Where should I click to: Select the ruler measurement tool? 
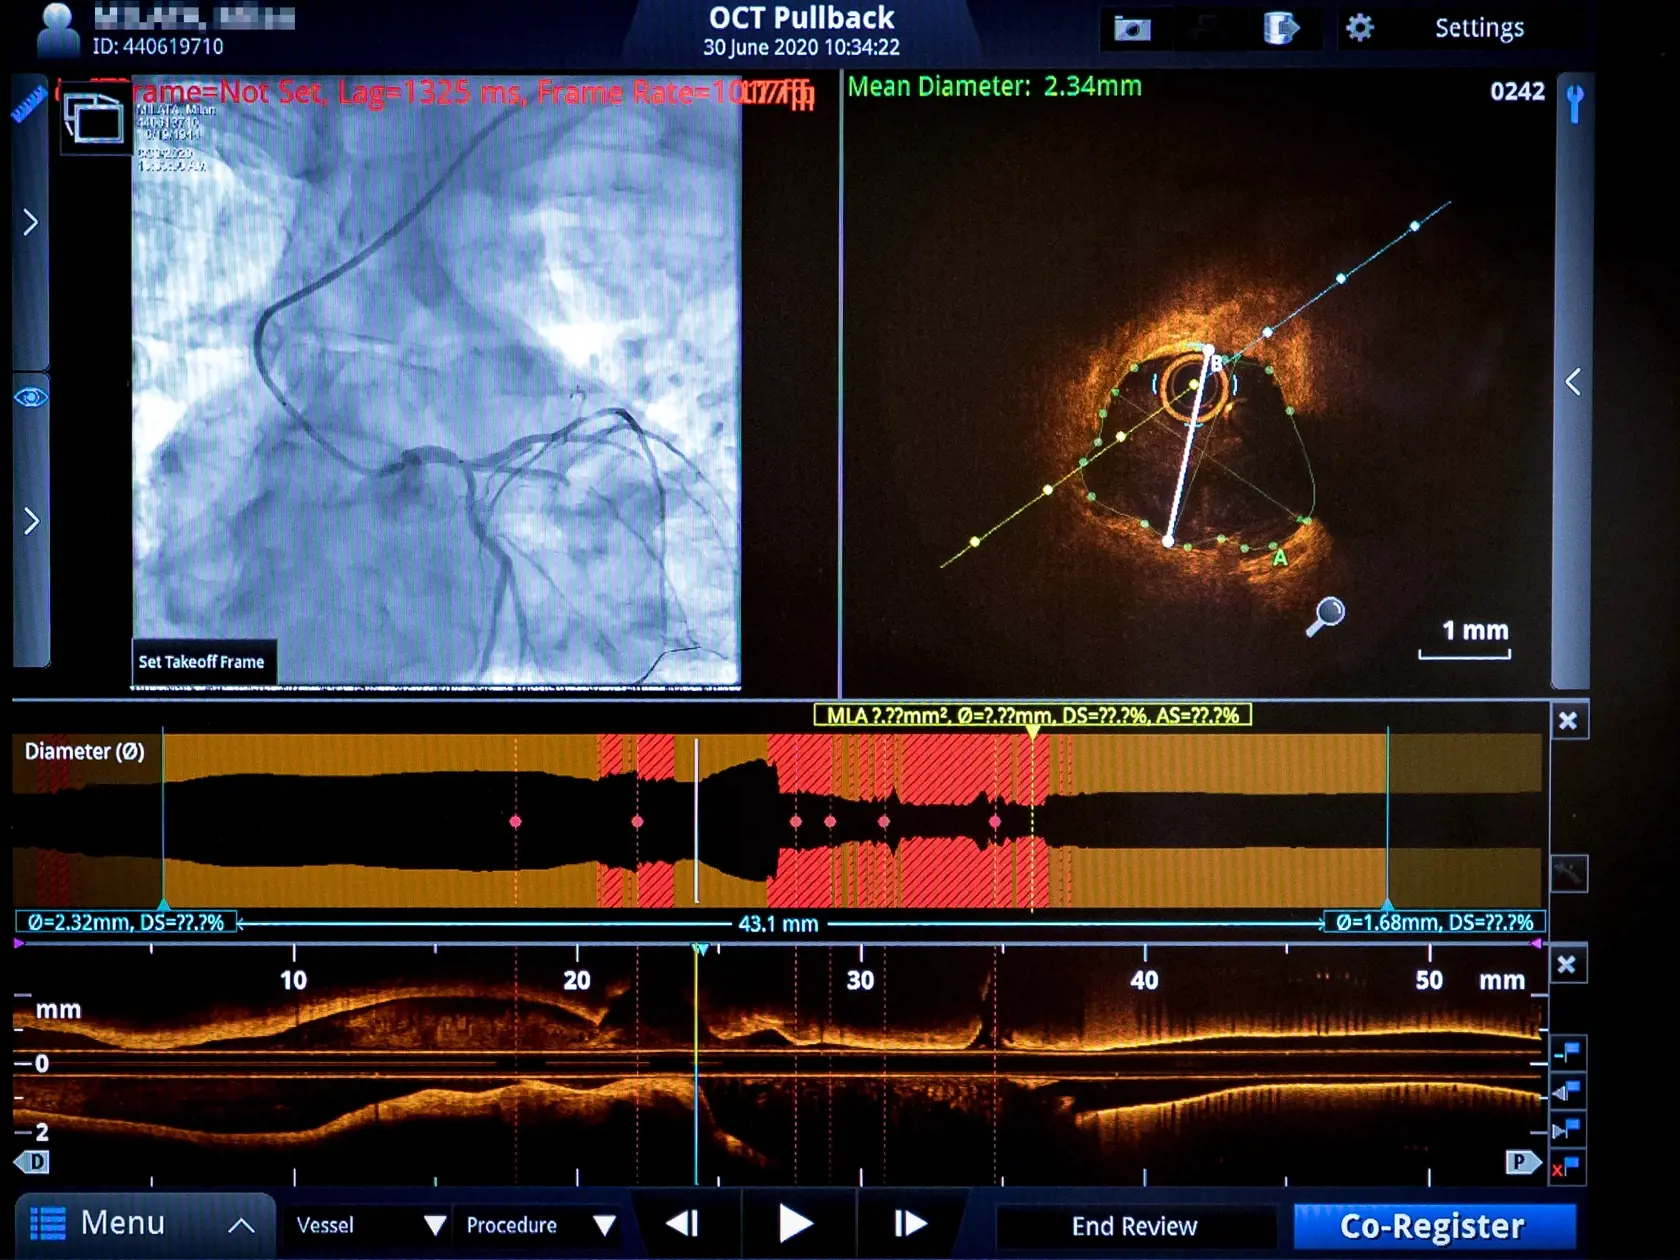(29, 105)
